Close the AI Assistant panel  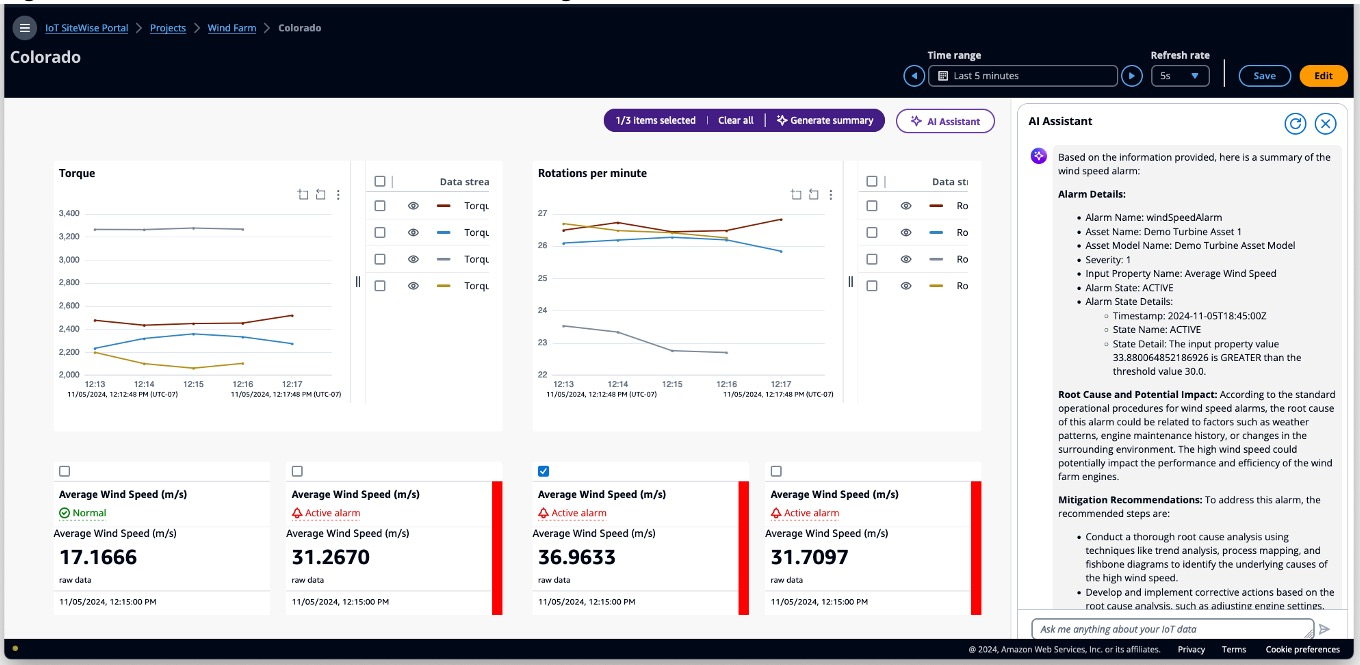1325,123
